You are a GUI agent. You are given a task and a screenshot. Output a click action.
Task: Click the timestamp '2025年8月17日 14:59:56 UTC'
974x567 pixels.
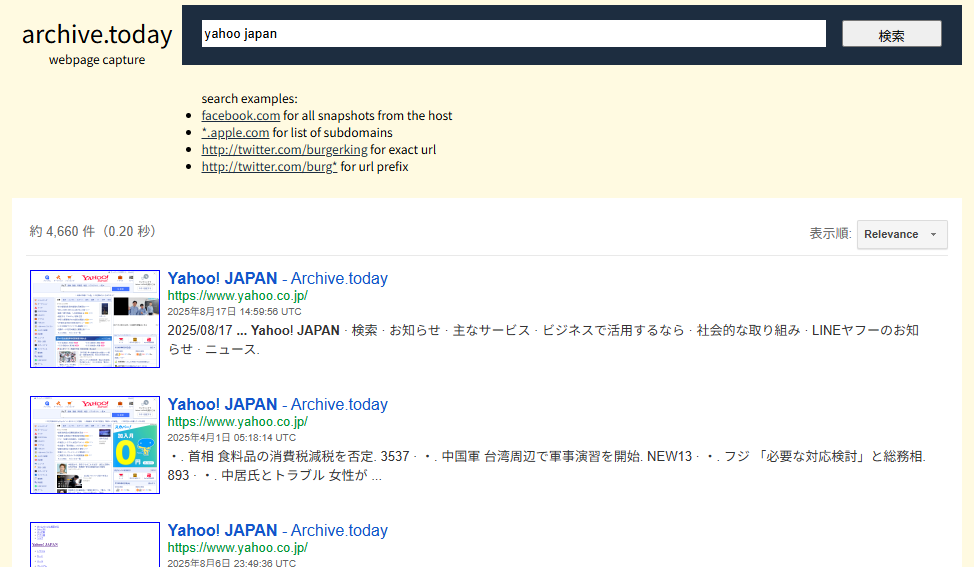click(x=234, y=312)
